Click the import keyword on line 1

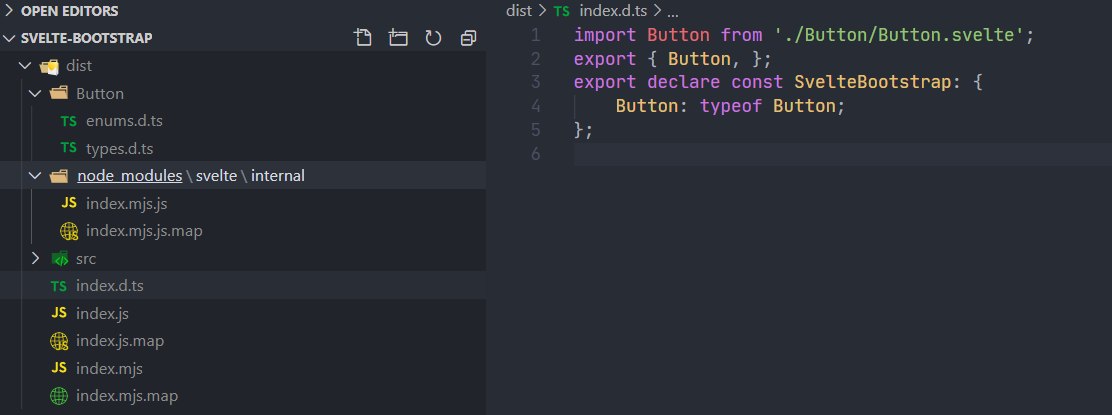[x=605, y=35]
